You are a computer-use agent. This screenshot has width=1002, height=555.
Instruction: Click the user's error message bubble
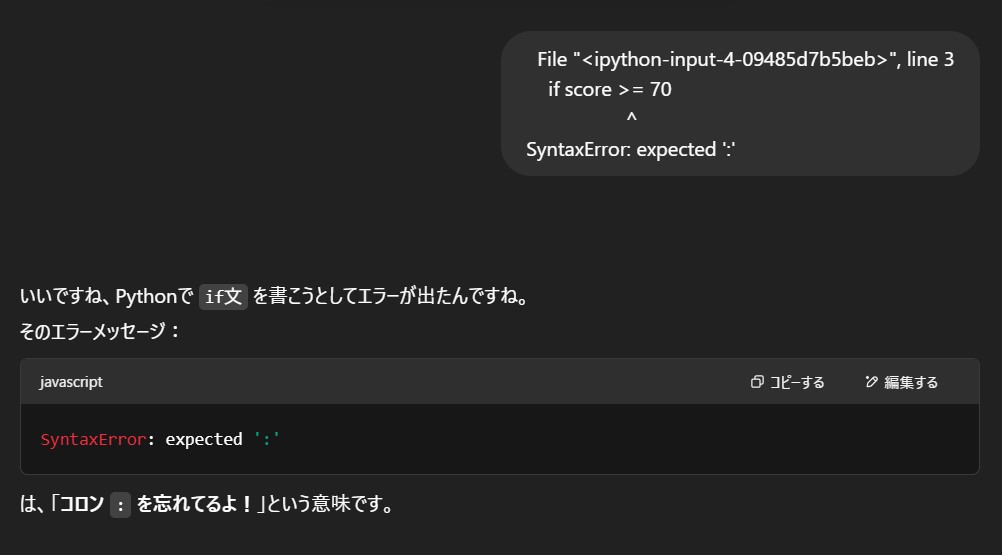[740, 104]
